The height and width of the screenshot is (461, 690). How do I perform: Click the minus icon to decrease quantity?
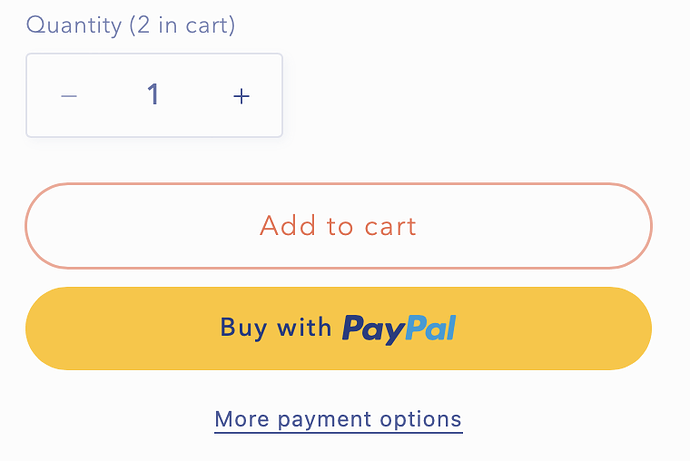pyautogui.click(x=69, y=96)
